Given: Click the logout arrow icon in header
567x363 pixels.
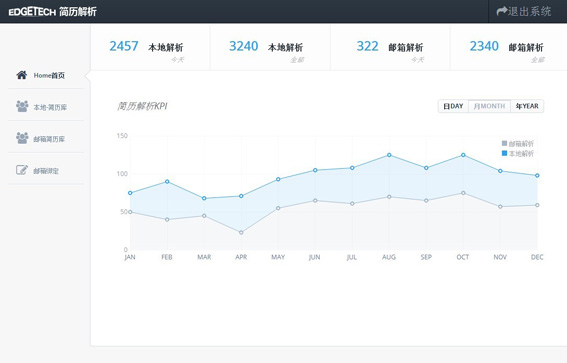Looking at the screenshot, I should [x=502, y=11].
